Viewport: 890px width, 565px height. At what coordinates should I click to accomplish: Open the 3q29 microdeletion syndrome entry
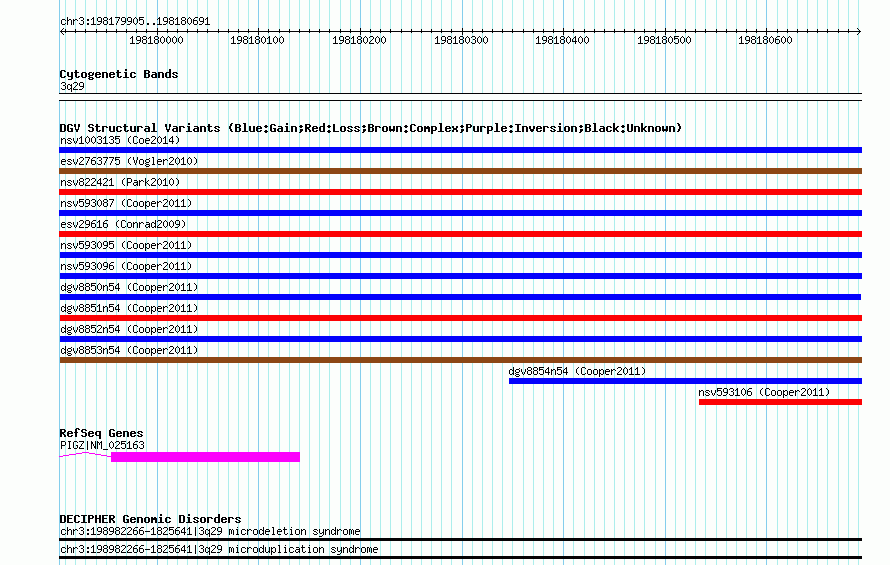click(210, 532)
